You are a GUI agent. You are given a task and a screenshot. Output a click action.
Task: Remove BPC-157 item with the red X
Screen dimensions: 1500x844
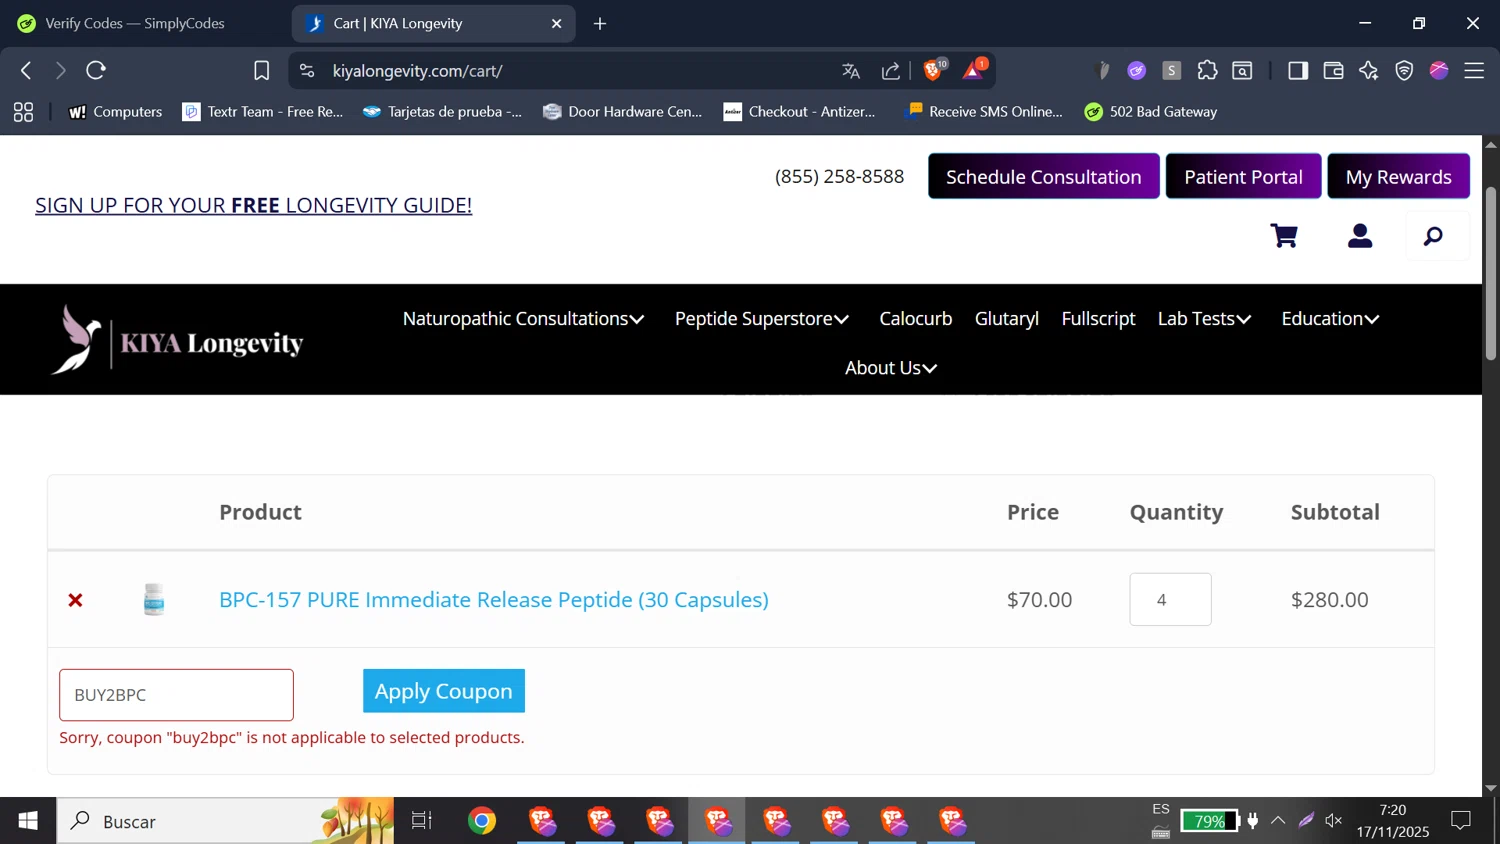pos(75,600)
